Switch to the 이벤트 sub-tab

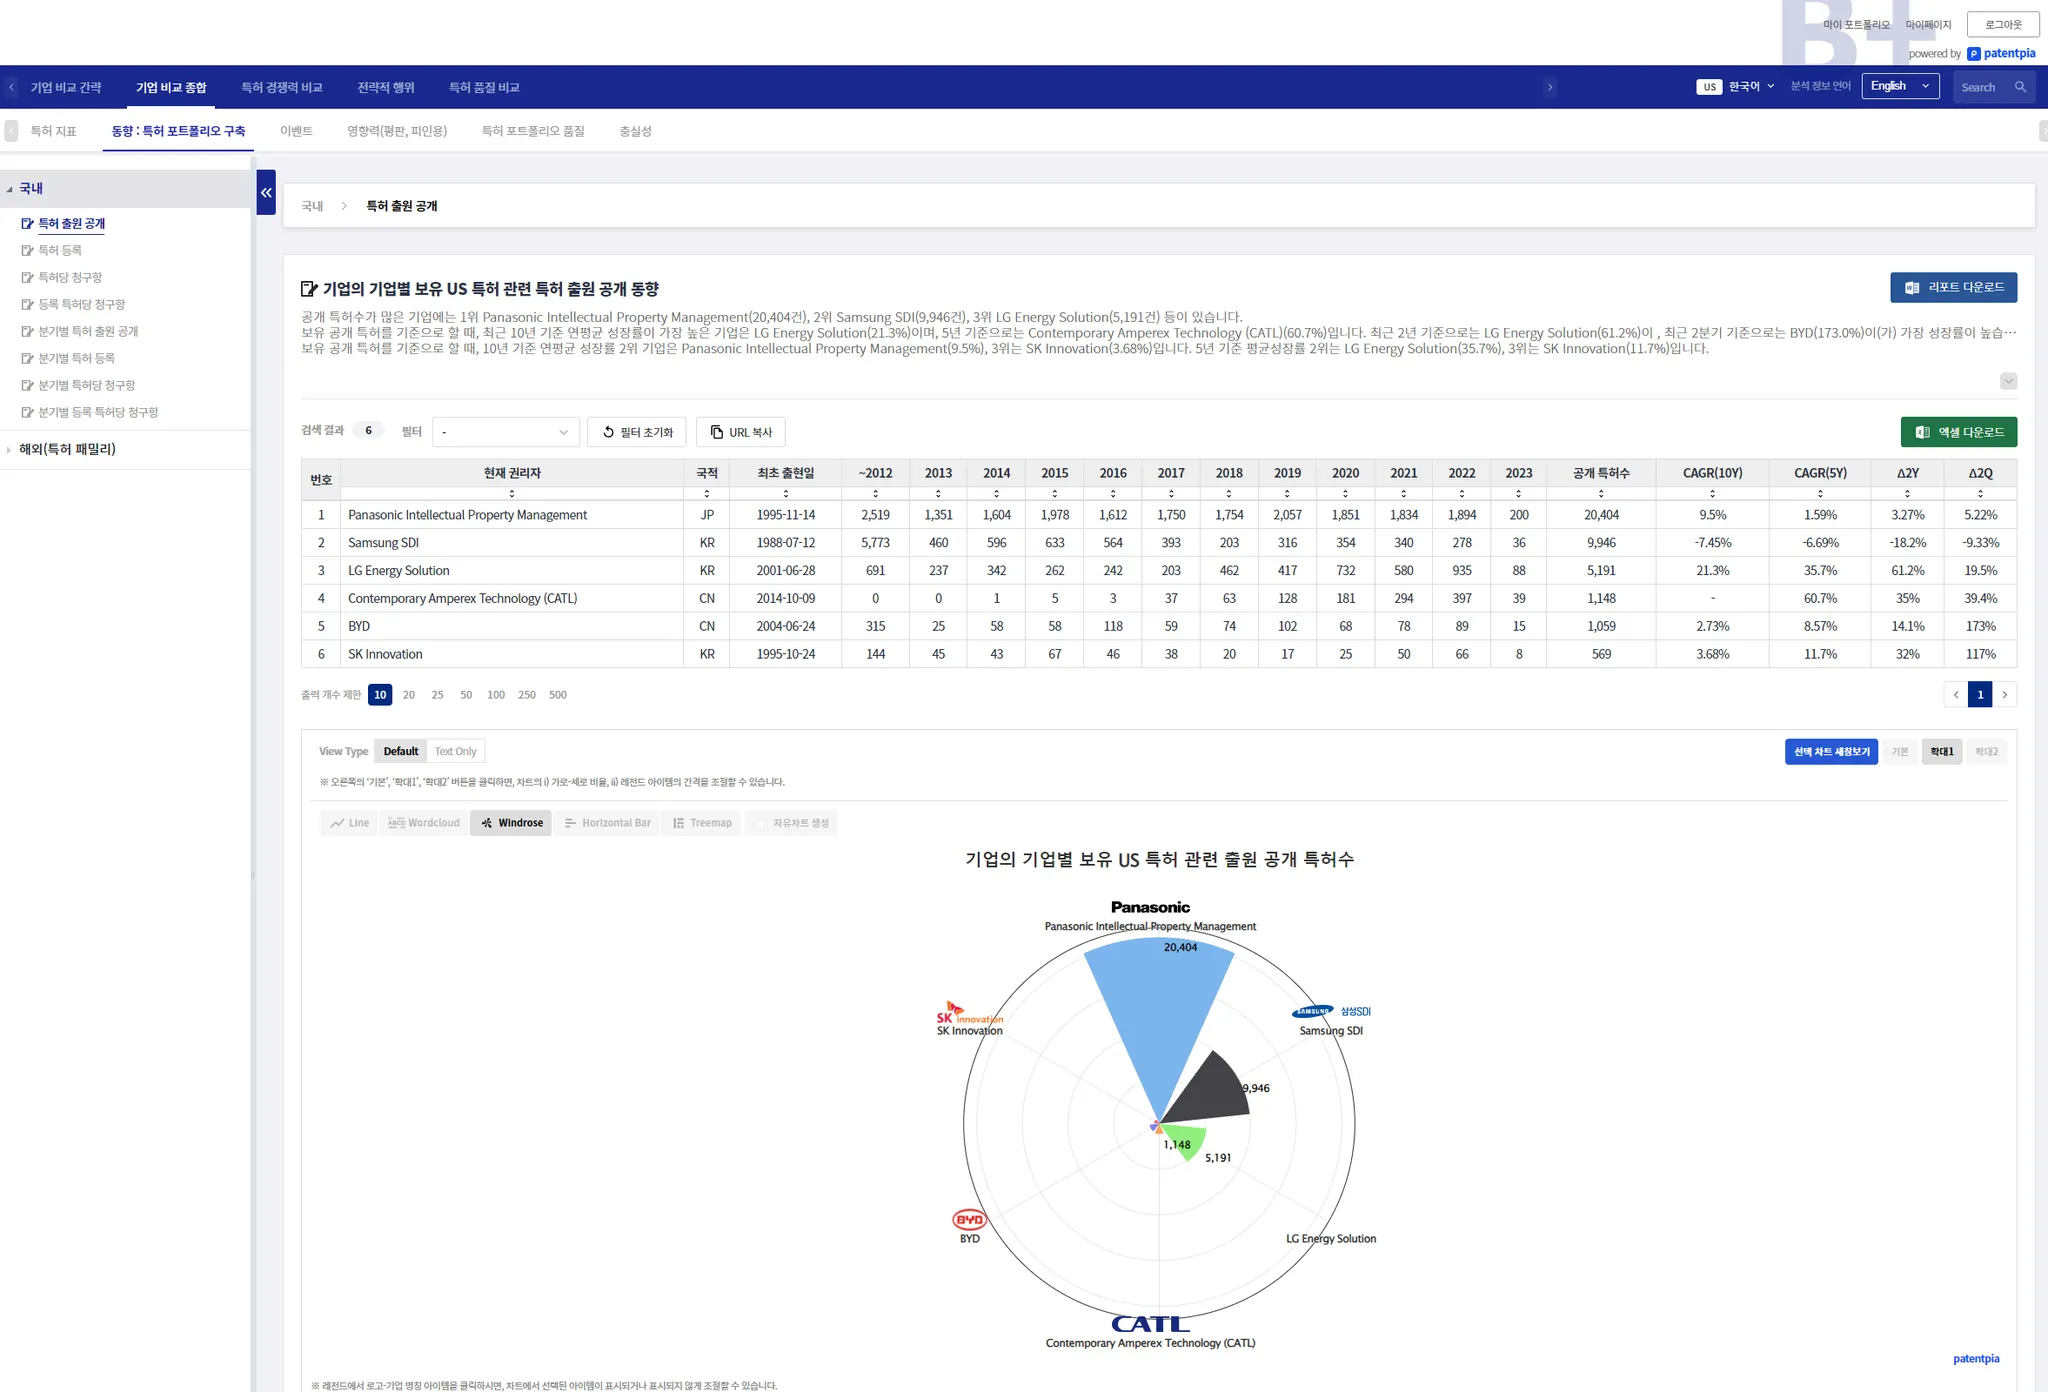296,131
